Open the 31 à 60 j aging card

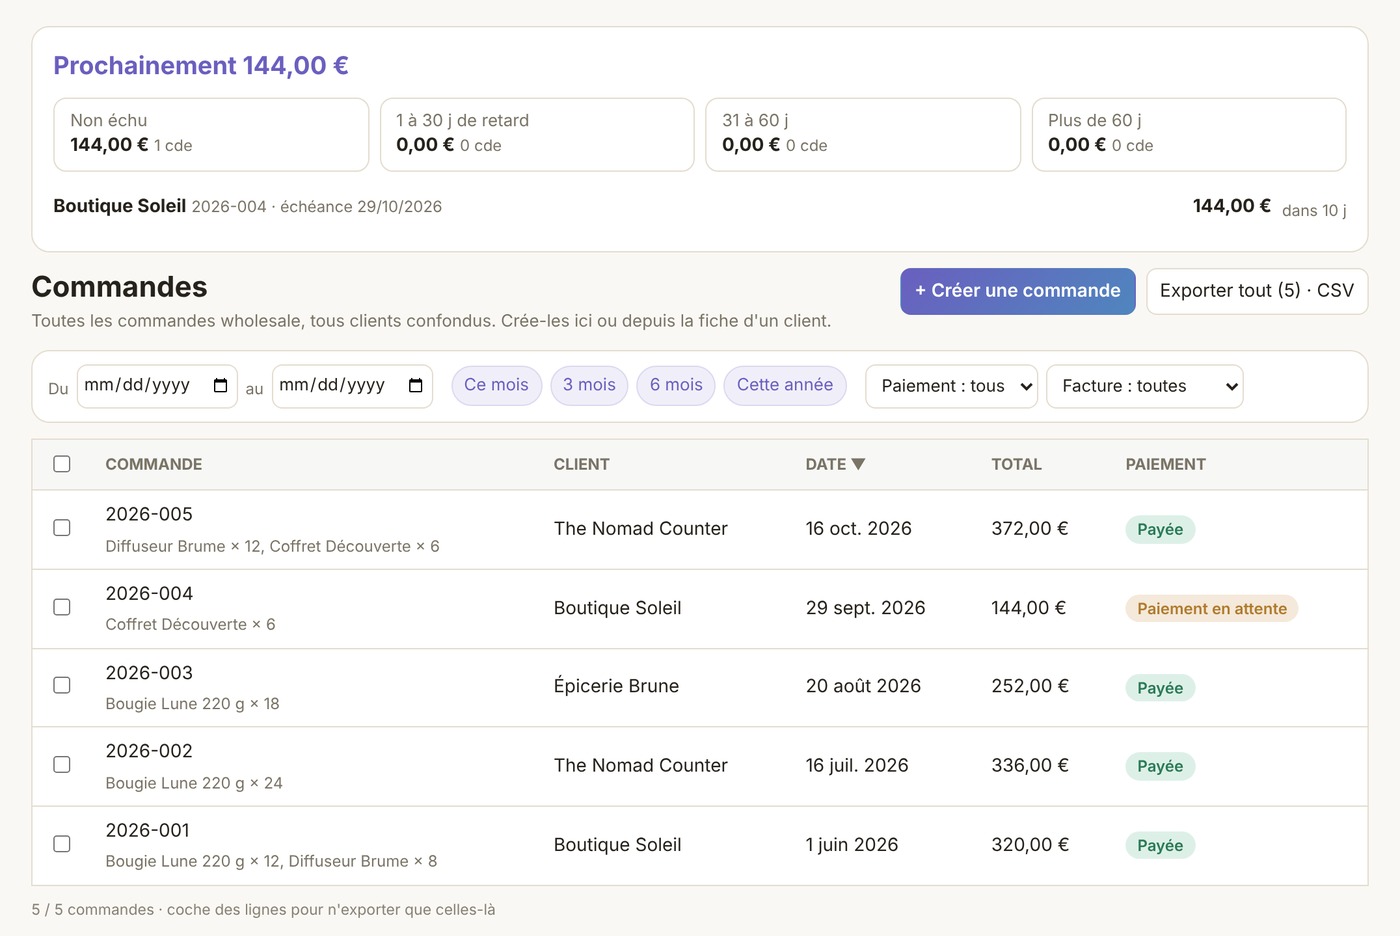[863, 134]
